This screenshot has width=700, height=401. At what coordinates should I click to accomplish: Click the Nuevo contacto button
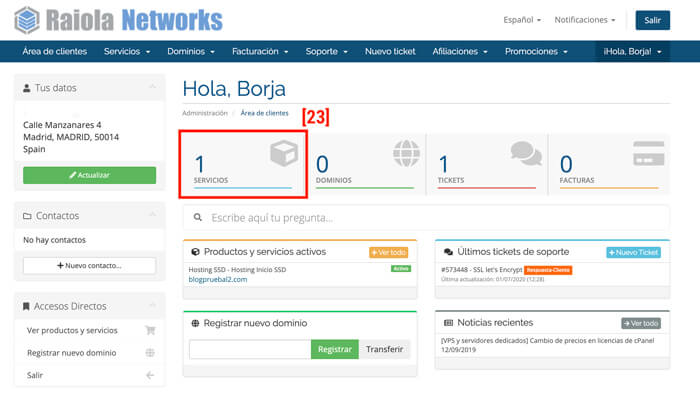90,265
